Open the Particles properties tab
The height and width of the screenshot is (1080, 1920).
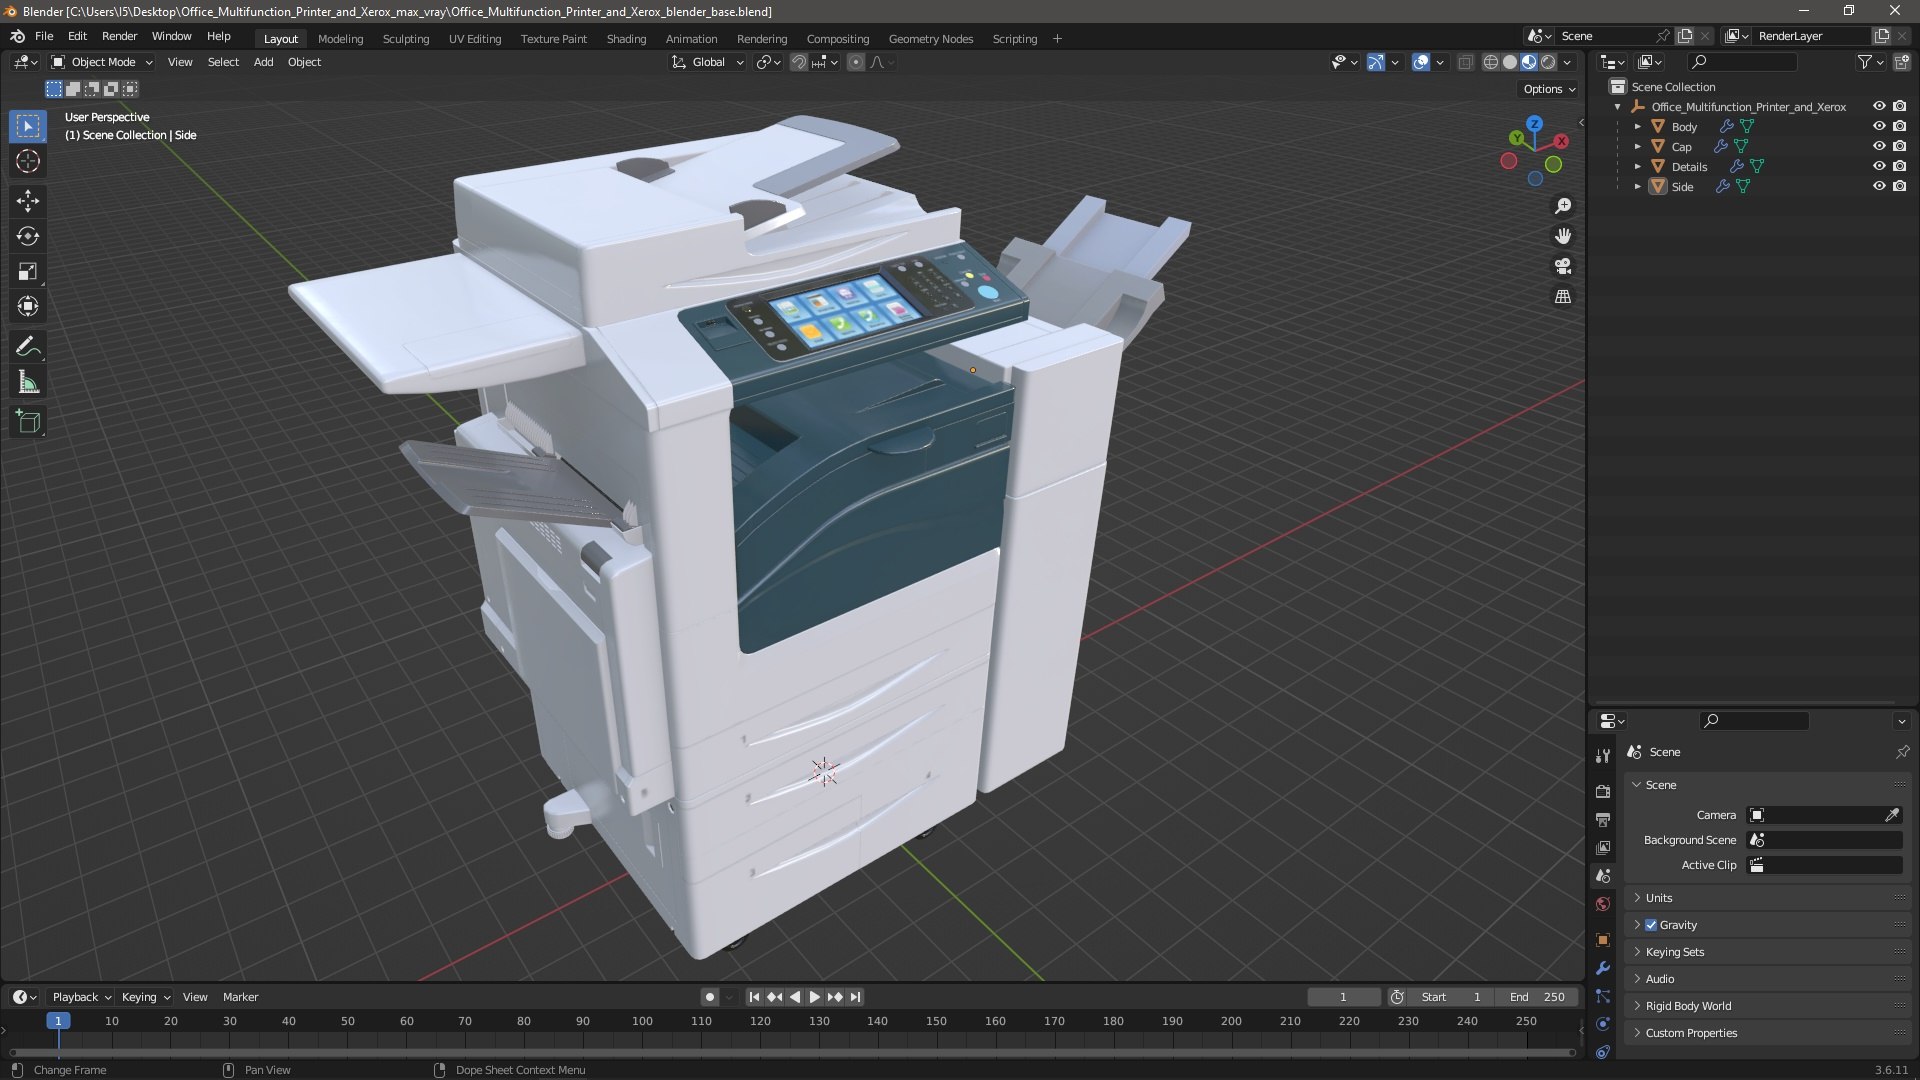point(1603,996)
